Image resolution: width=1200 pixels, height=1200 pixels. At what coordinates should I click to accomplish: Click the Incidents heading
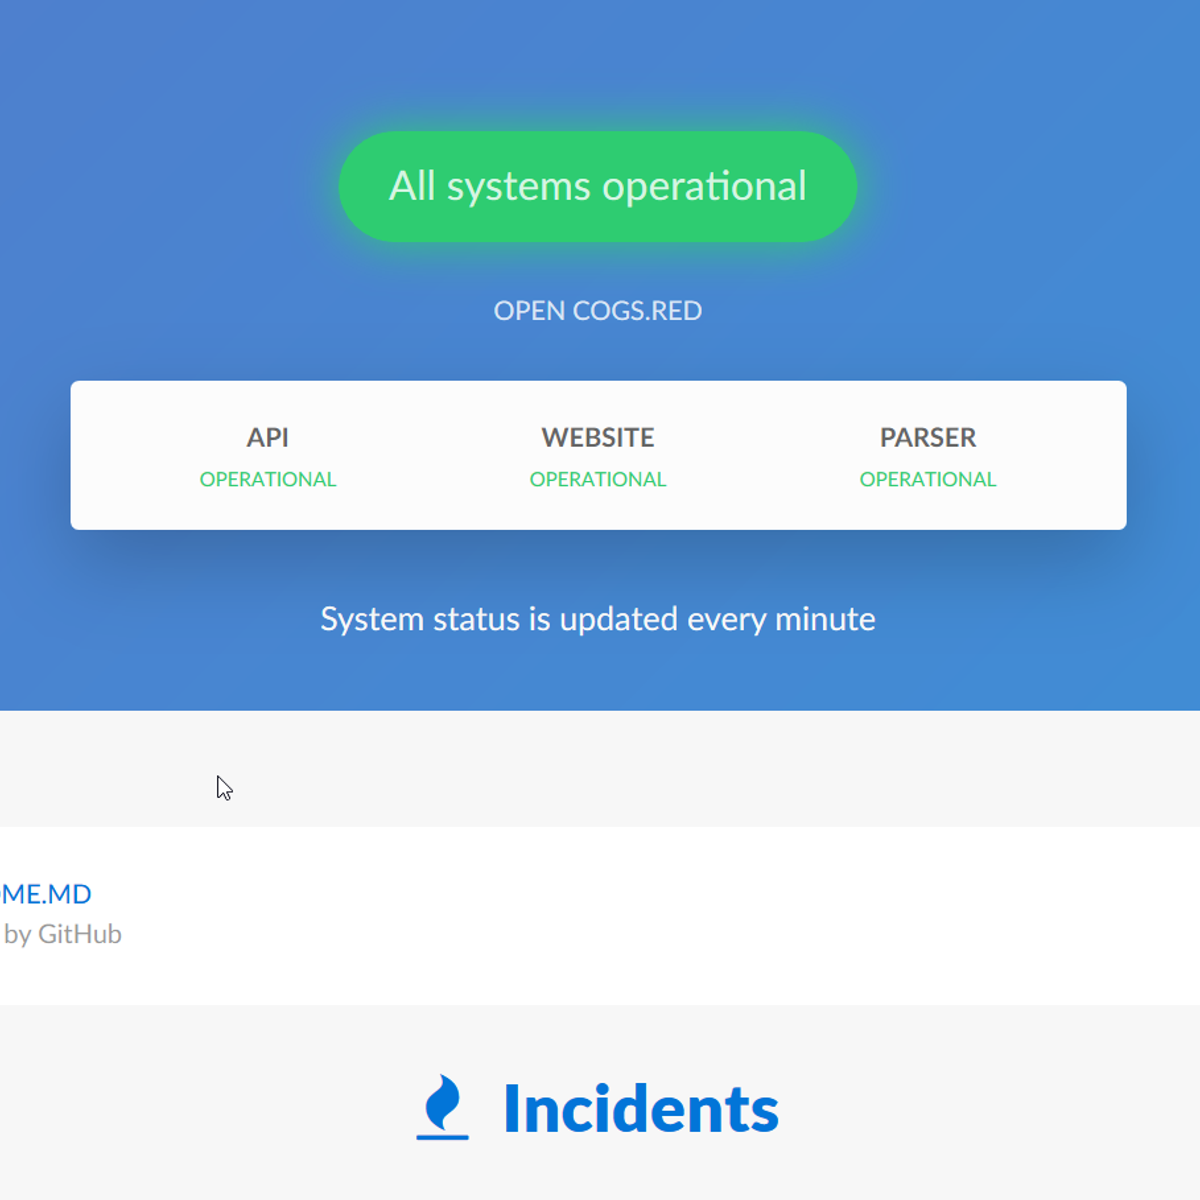(640, 1109)
